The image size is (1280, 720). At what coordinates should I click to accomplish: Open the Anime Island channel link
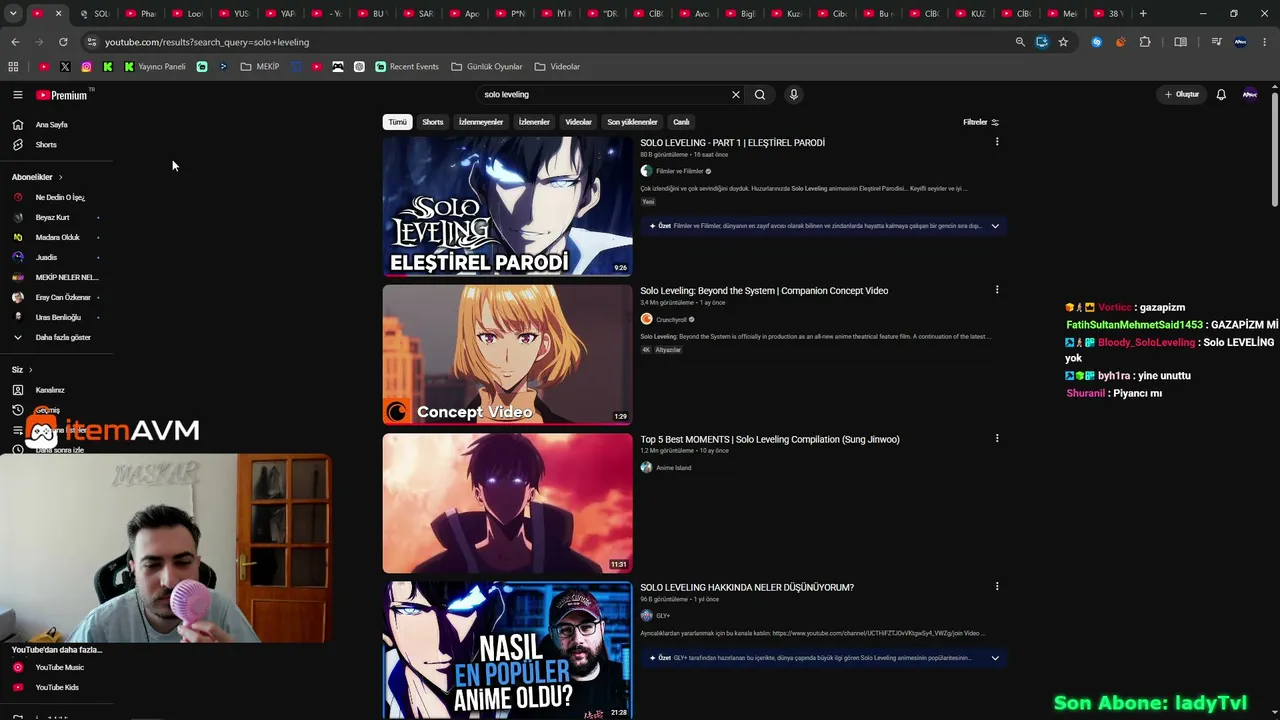(x=674, y=468)
